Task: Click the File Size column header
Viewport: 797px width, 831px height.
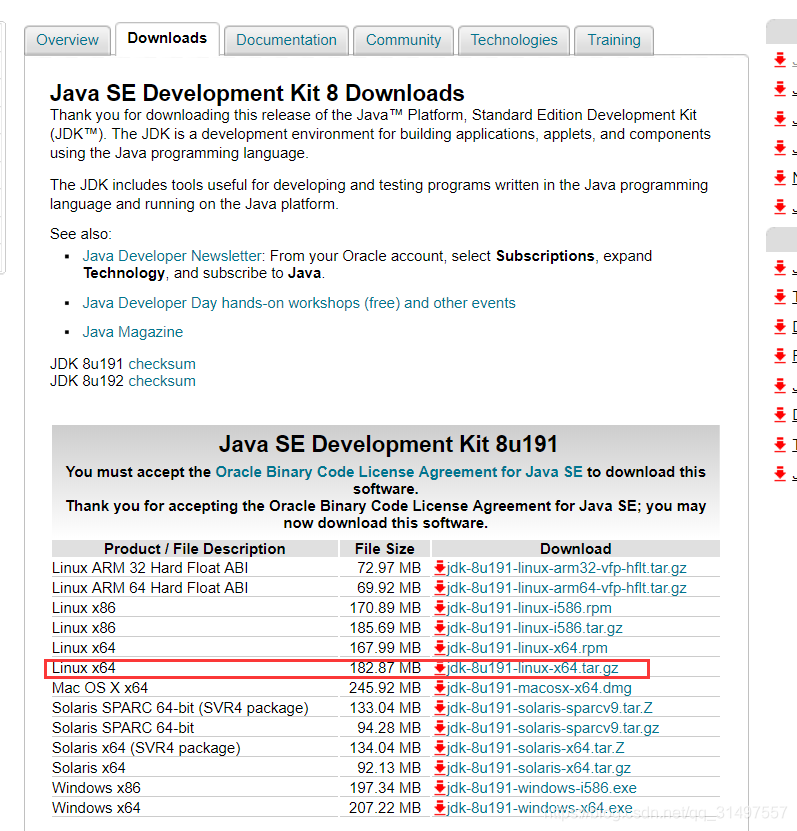Action: (x=385, y=549)
